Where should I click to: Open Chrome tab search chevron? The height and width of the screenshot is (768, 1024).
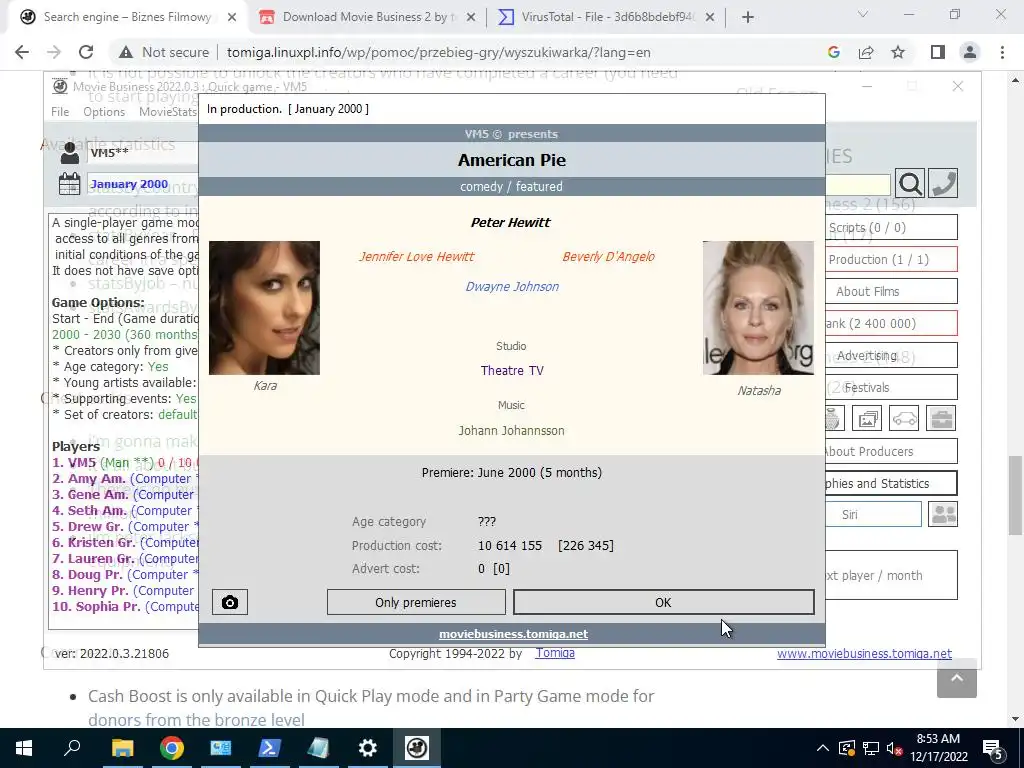click(863, 14)
